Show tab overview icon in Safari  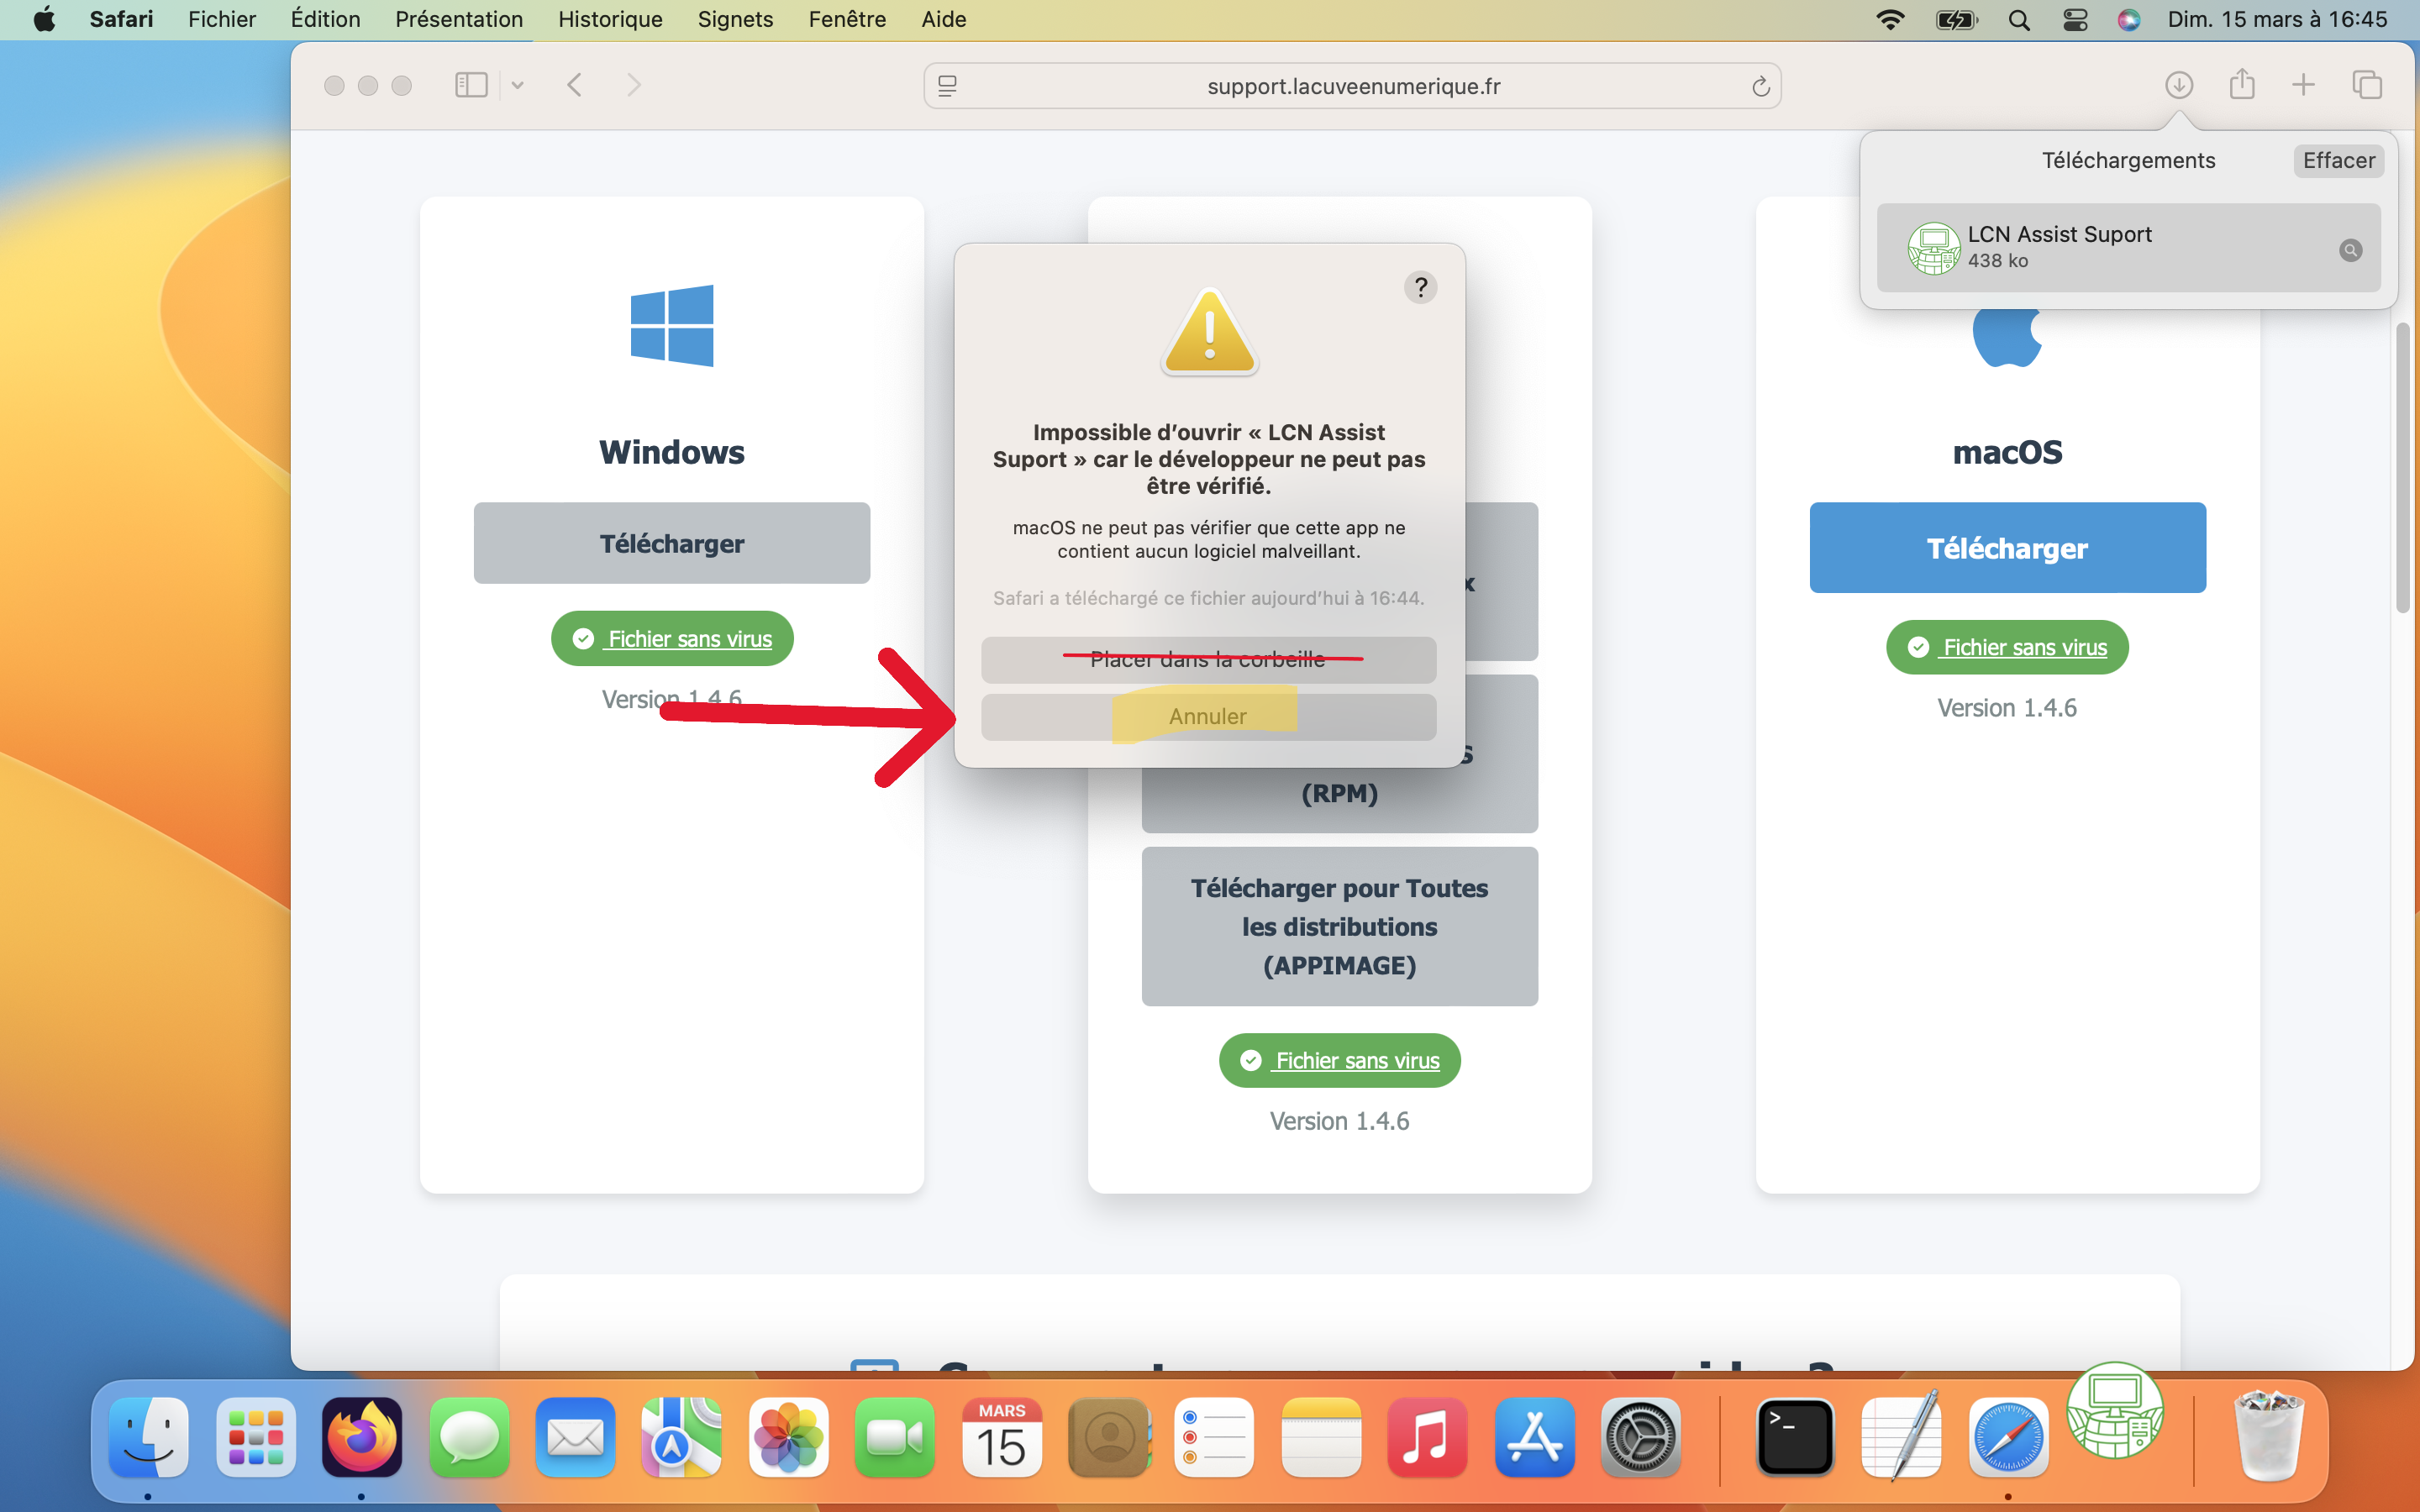pos(2367,85)
